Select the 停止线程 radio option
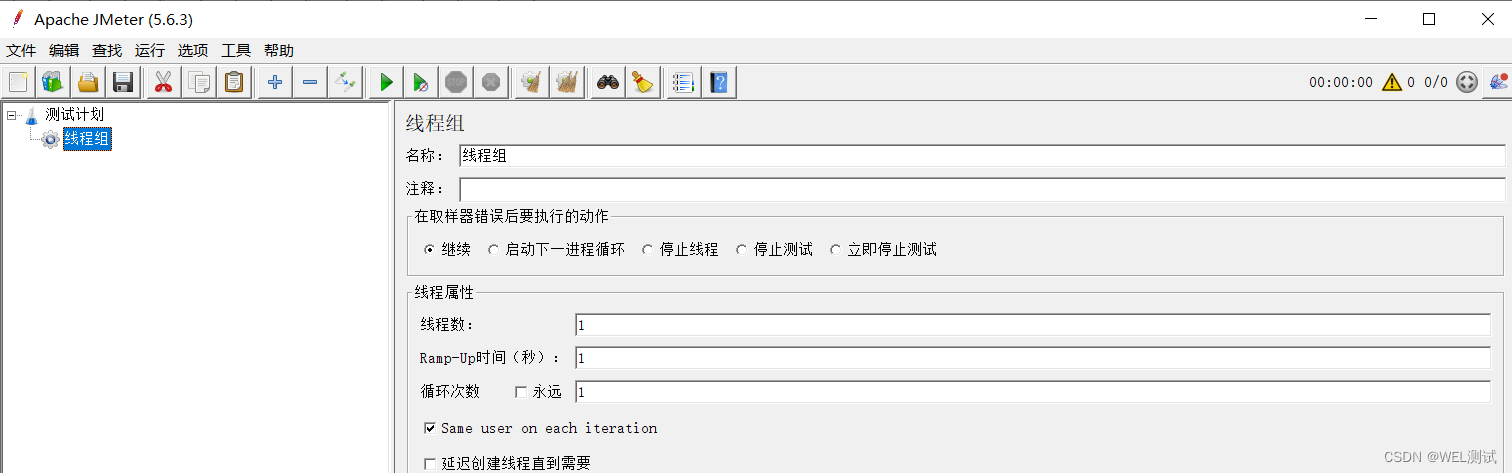This screenshot has width=1512, height=473. [x=647, y=250]
